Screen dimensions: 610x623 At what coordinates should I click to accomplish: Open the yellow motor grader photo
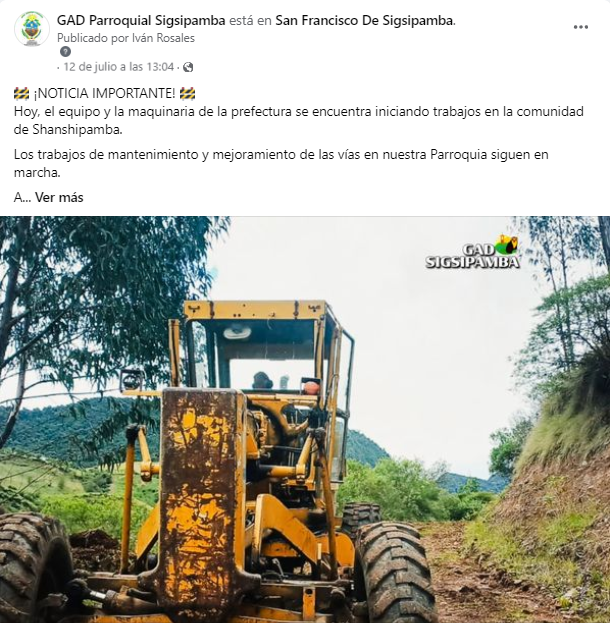click(x=305, y=420)
